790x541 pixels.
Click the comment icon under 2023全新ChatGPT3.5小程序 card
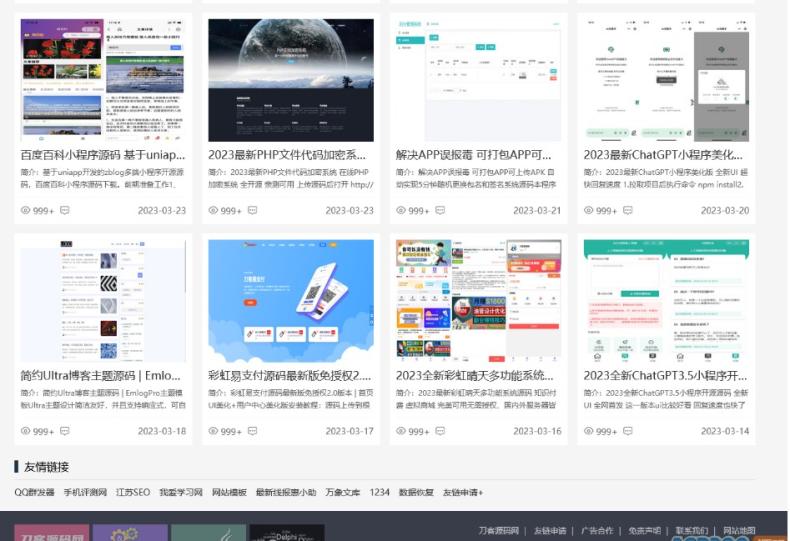click(x=627, y=432)
